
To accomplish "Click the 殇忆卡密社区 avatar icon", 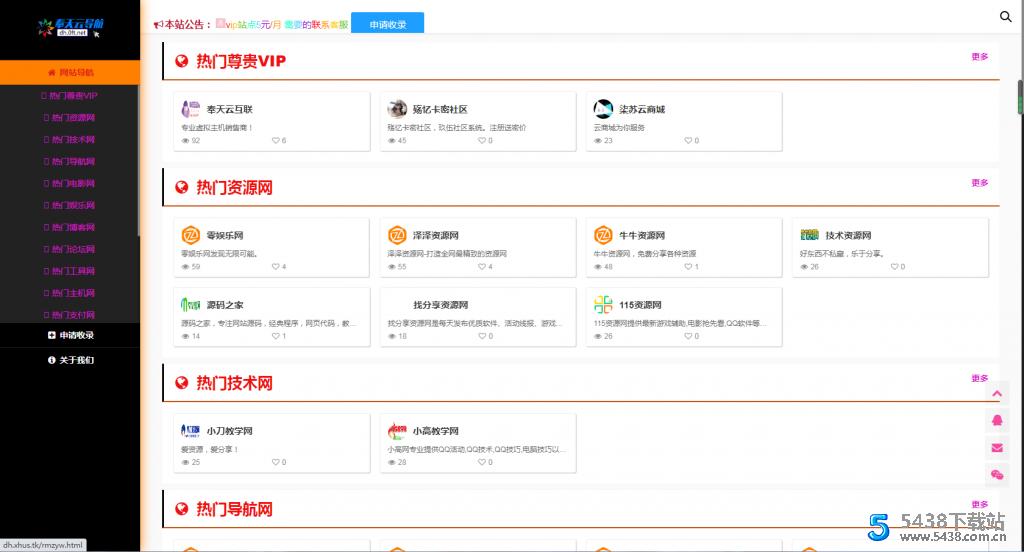I will coord(396,109).
